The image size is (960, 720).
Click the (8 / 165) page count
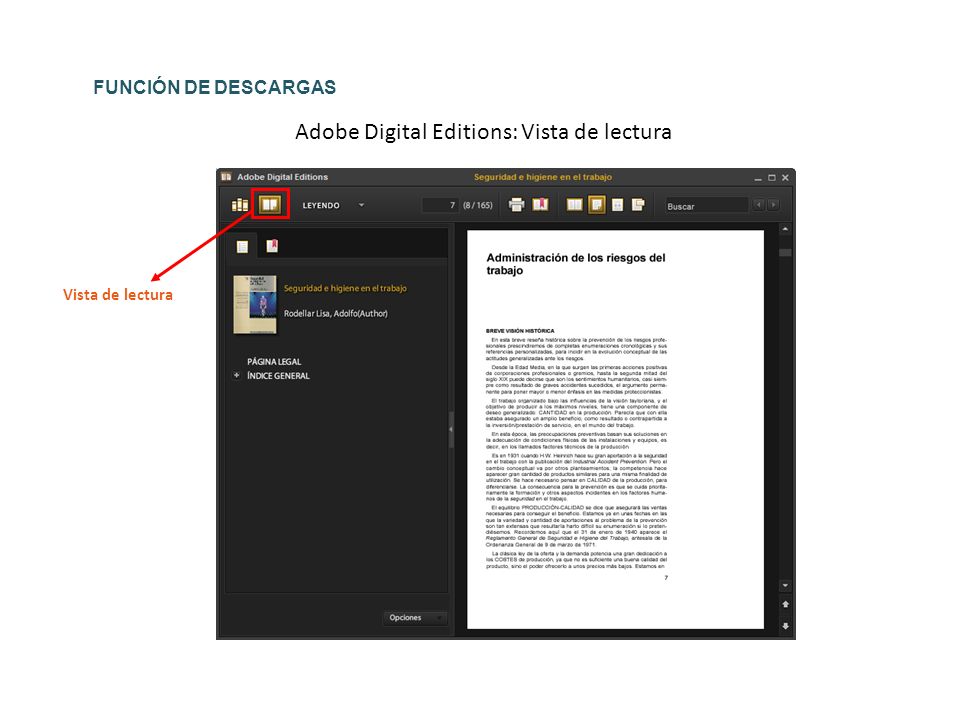pos(478,205)
